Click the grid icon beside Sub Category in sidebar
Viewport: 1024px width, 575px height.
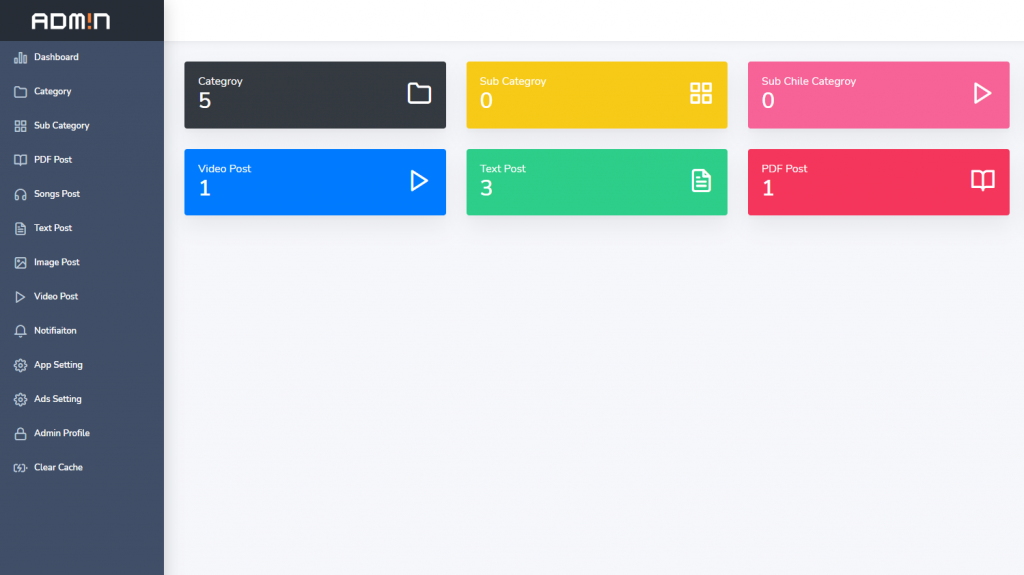pyautogui.click(x=20, y=126)
